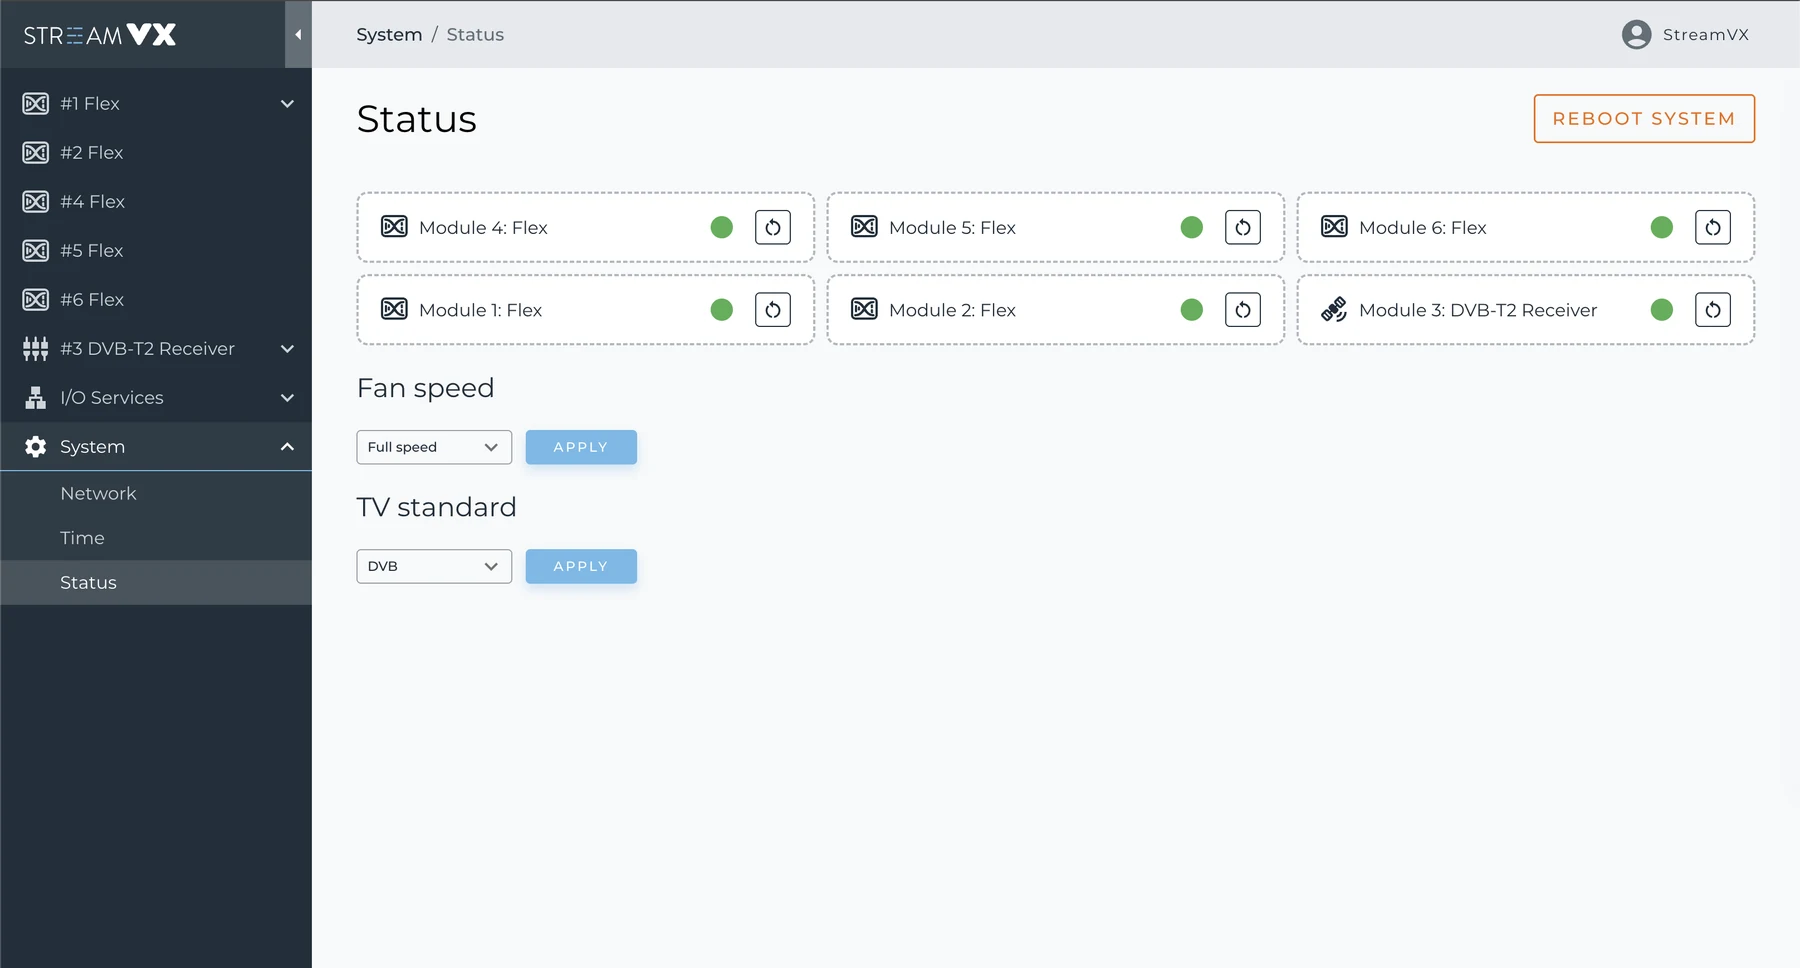Click the Flex icon on Module 5 card
1800x968 pixels.
pyautogui.click(x=864, y=226)
